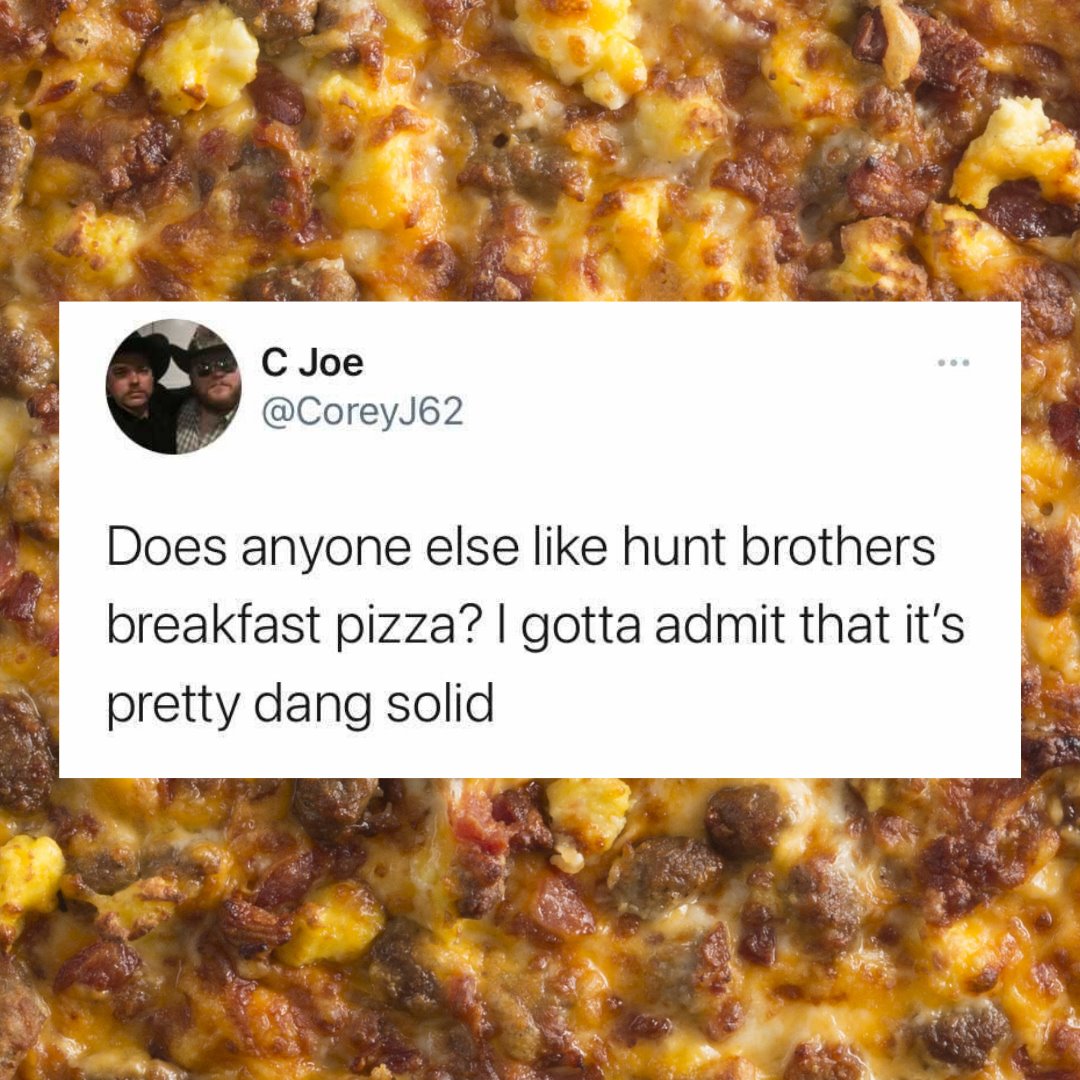The height and width of the screenshot is (1080, 1080).
Task: Click the word "that" in the tweet
Action: coord(846,625)
